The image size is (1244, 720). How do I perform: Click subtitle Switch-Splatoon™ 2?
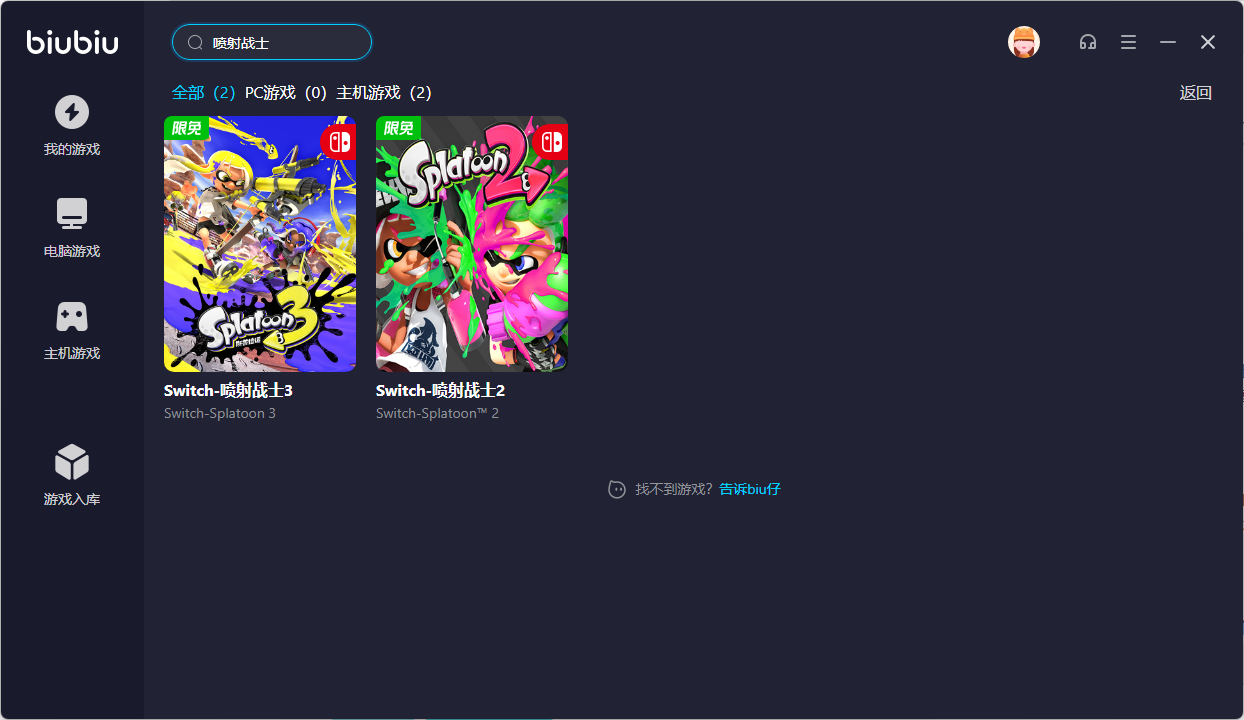pos(437,414)
